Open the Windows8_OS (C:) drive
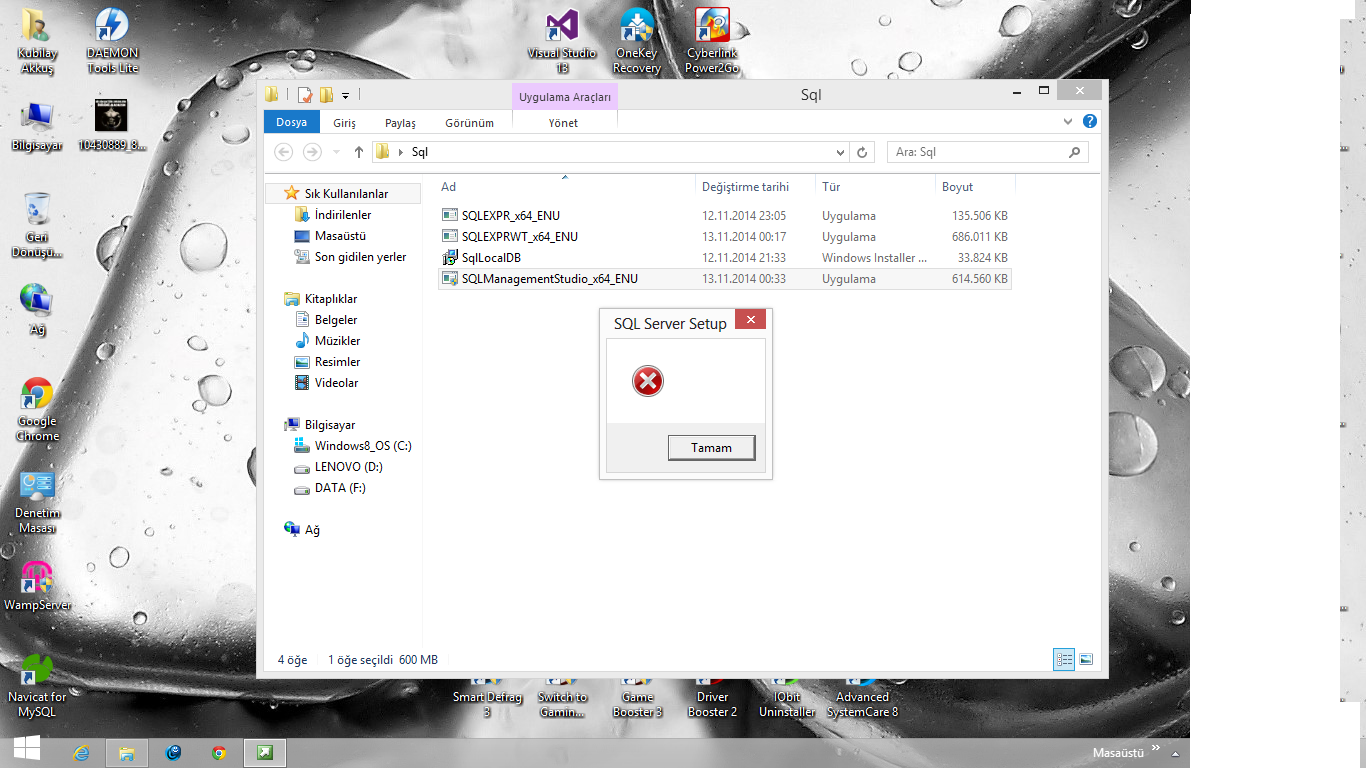 tap(352, 446)
